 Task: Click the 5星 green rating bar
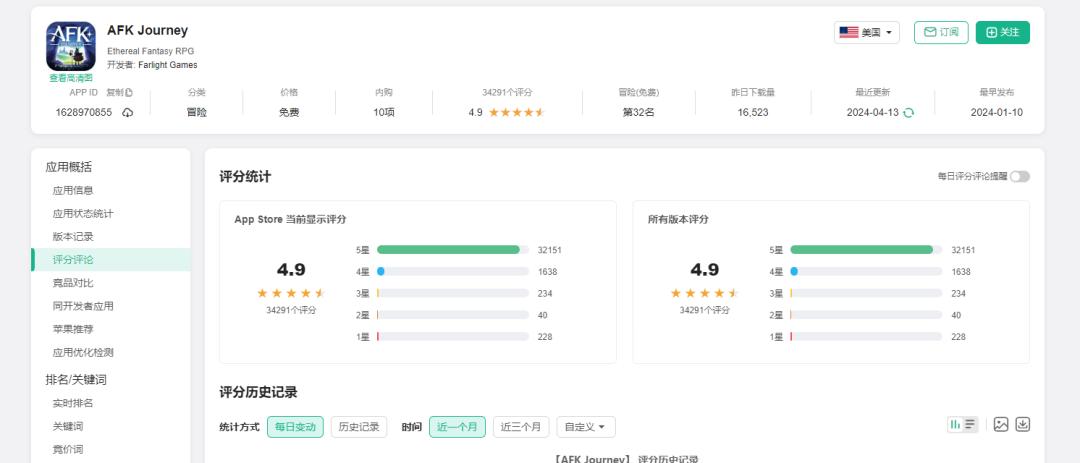448,250
